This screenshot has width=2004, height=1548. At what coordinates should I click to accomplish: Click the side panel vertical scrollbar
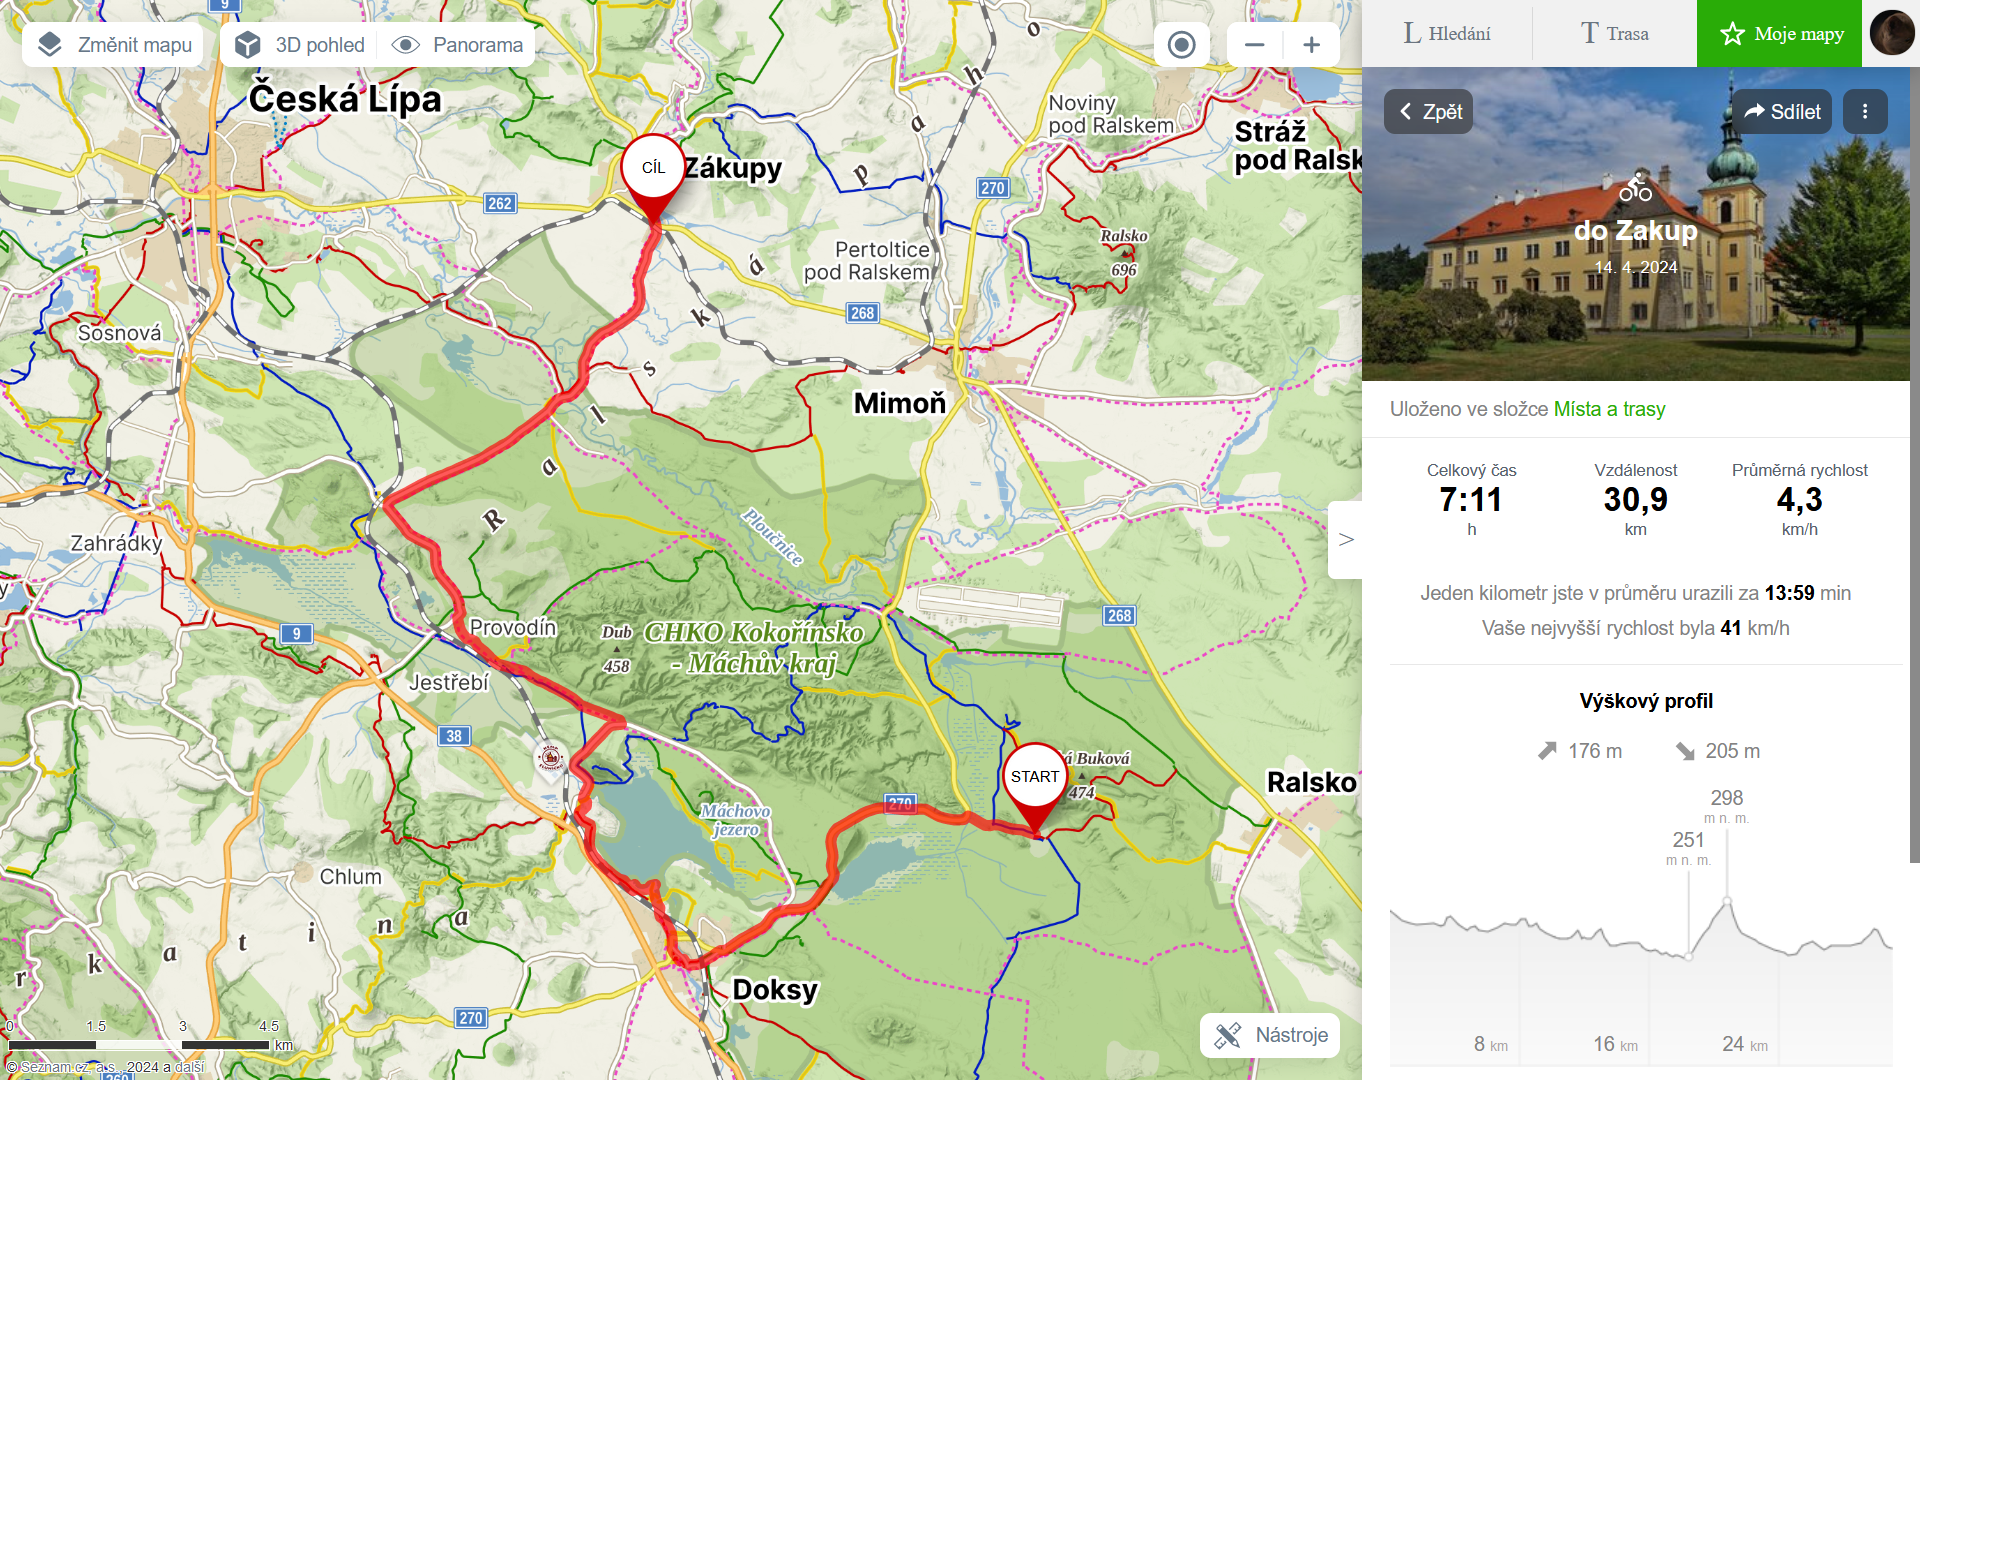coord(1915,465)
